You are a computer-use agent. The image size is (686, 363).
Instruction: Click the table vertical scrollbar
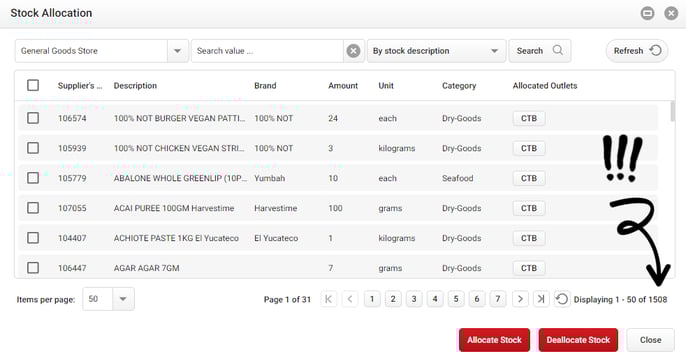(672, 112)
